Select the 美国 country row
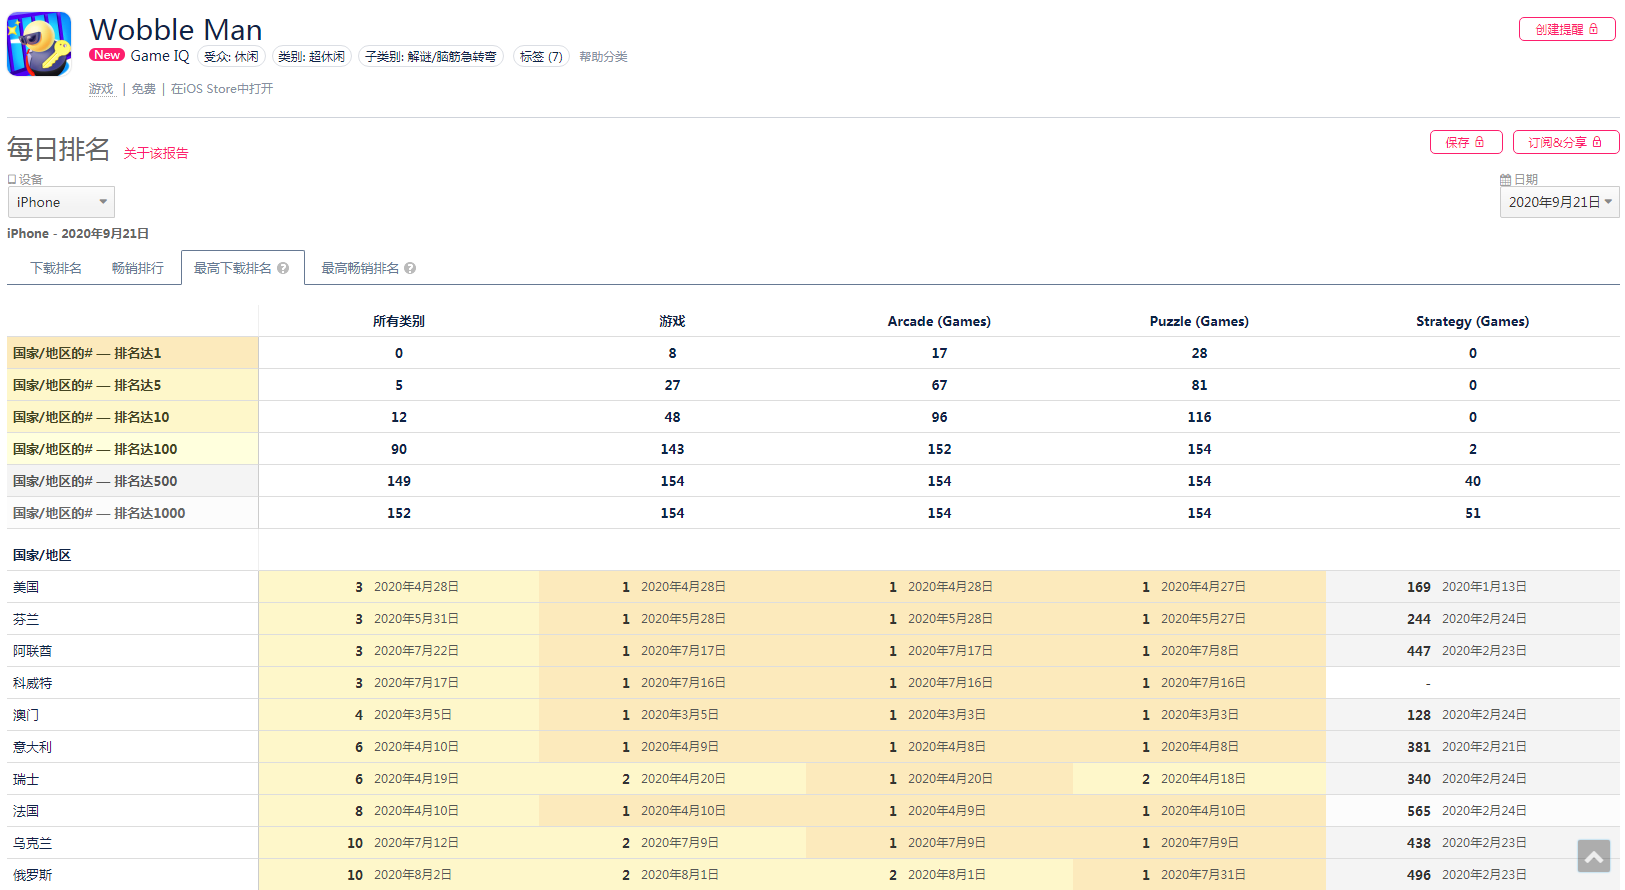Viewport: 1625px width, 890px height. 26,587
